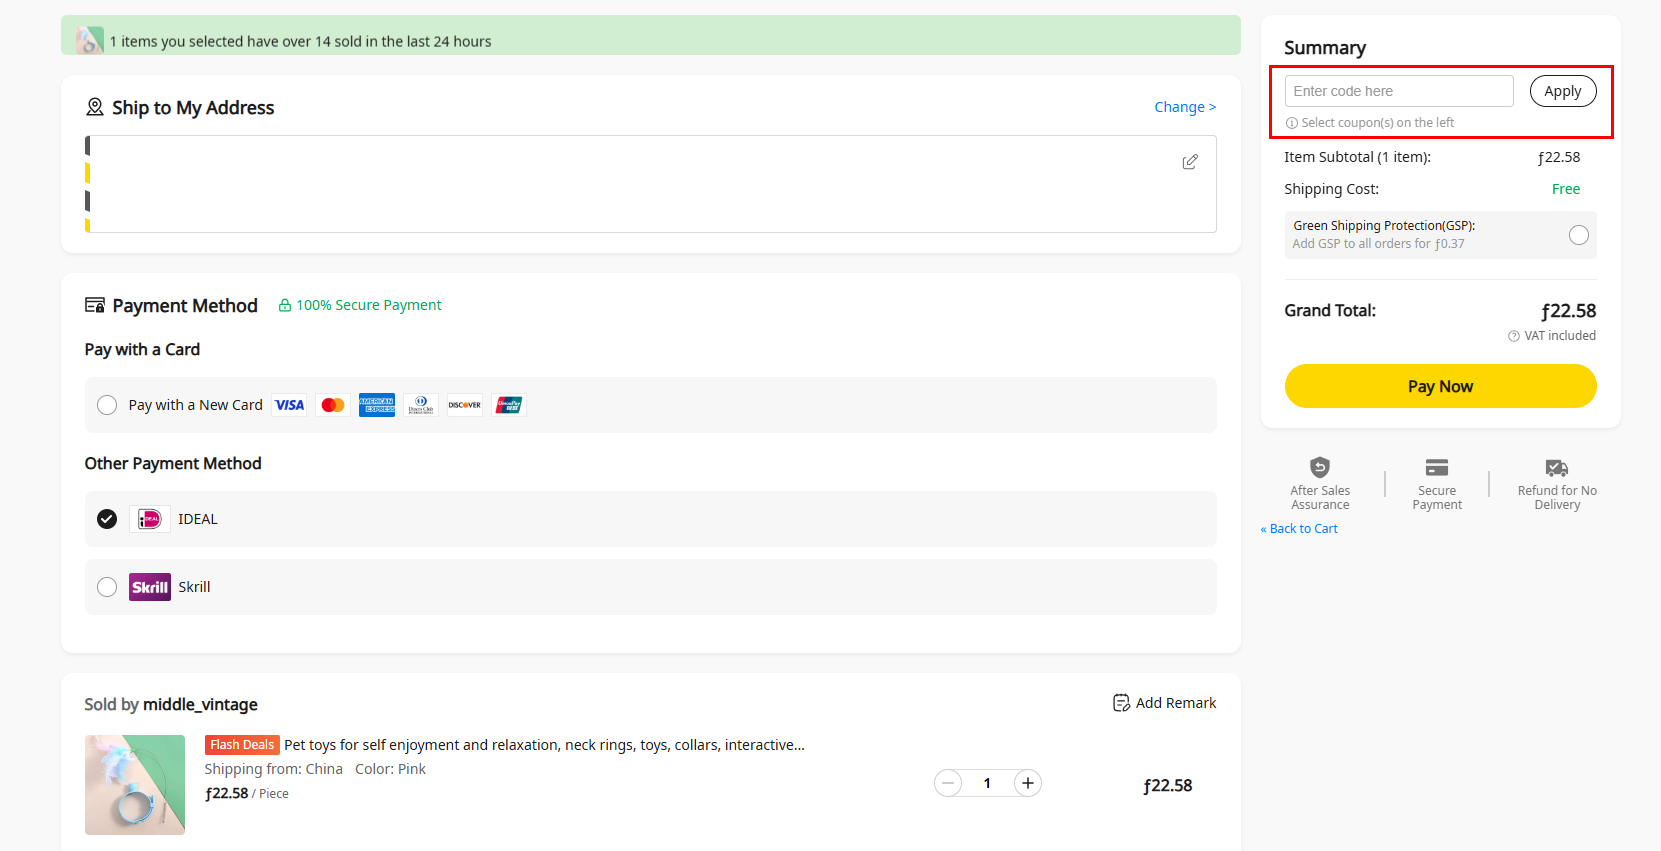Enable Green Shipping Protection option

tap(1579, 235)
